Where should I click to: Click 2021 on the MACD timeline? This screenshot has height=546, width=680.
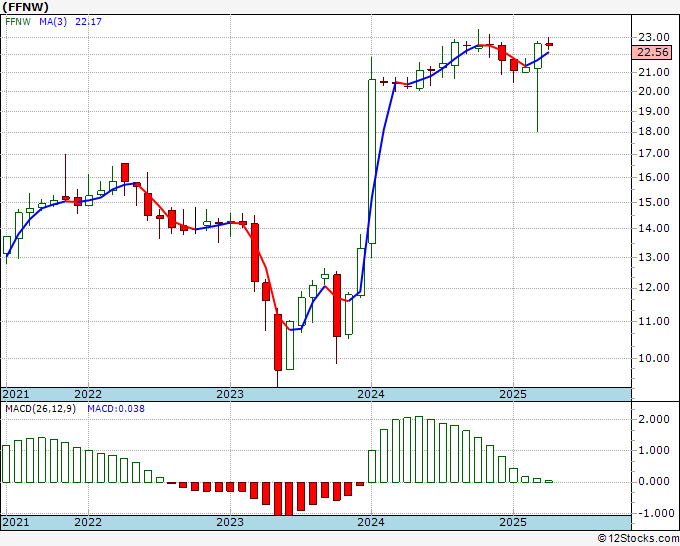[16, 522]
